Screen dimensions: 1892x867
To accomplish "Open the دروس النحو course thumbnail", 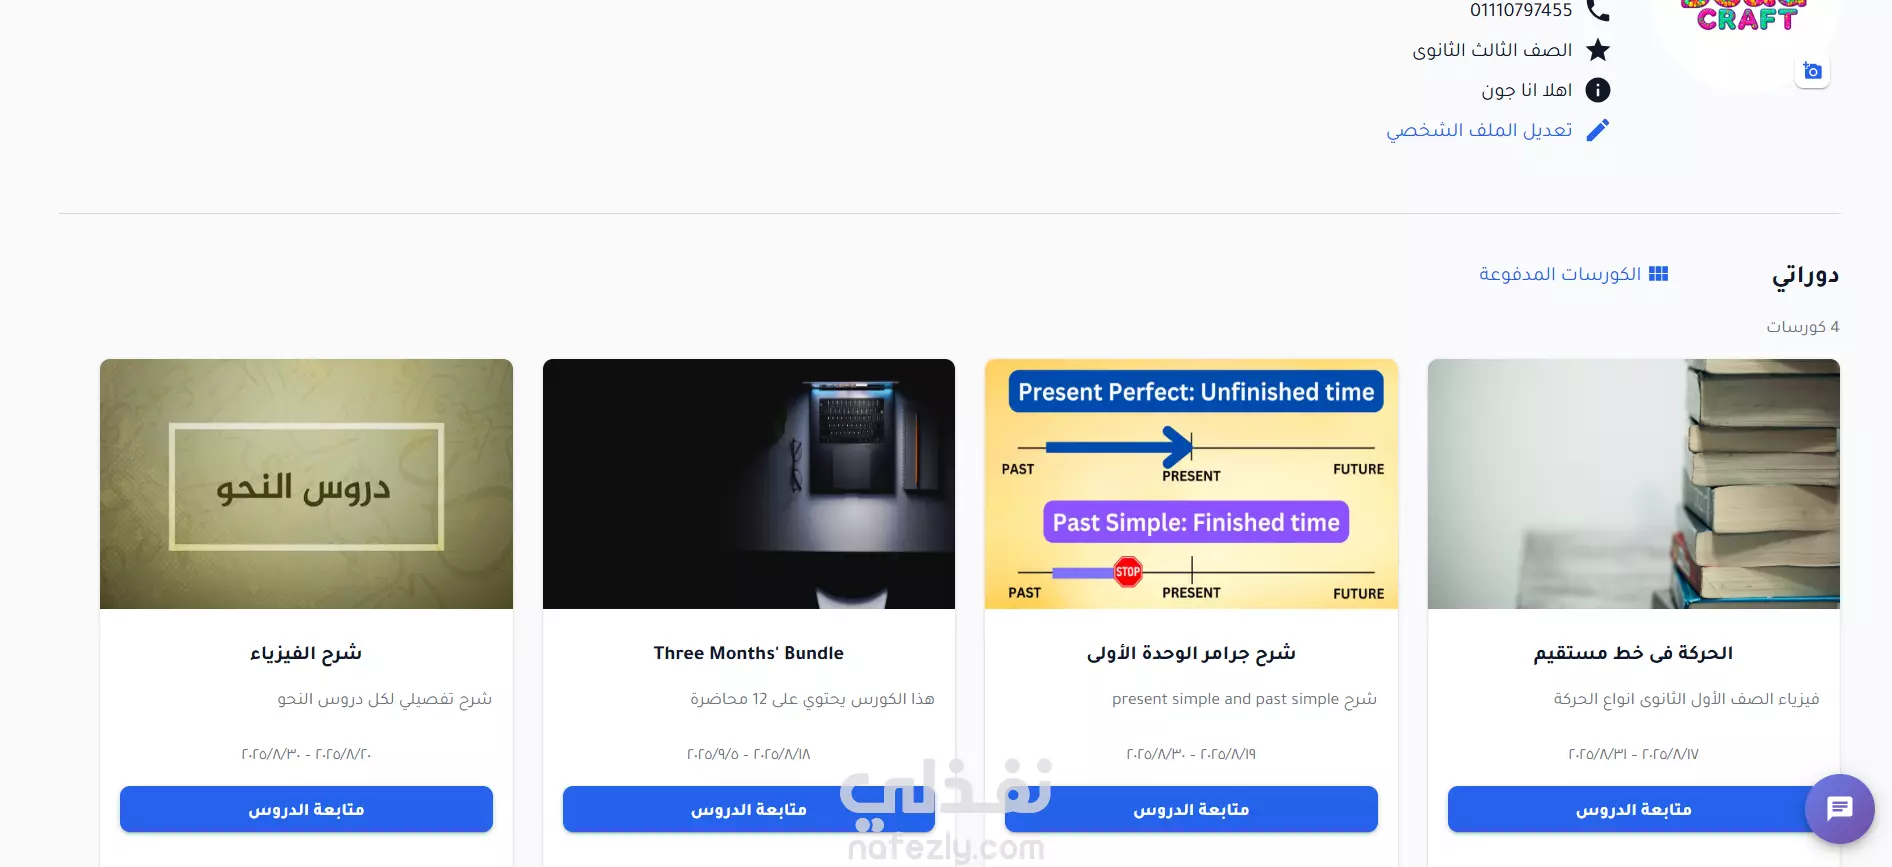I will click(306, 484).
